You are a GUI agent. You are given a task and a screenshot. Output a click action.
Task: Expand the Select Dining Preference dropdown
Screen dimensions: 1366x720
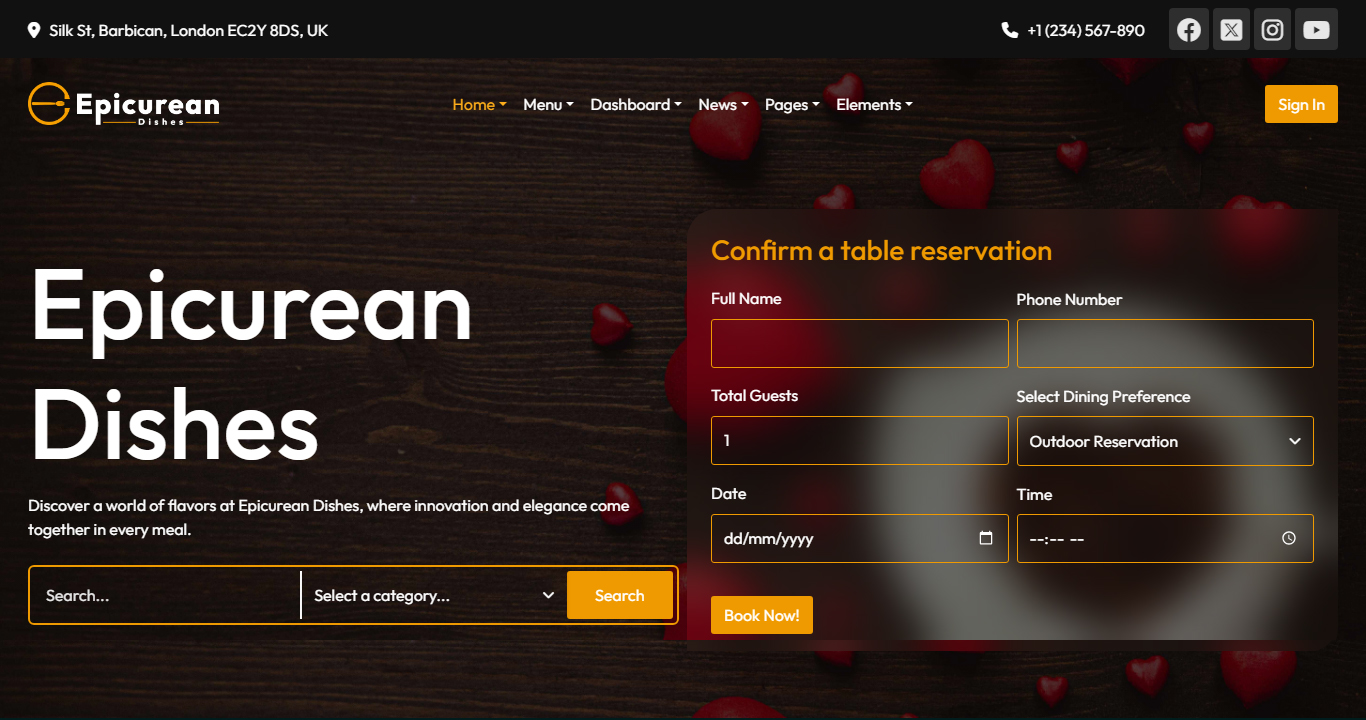coord(1164,441)
